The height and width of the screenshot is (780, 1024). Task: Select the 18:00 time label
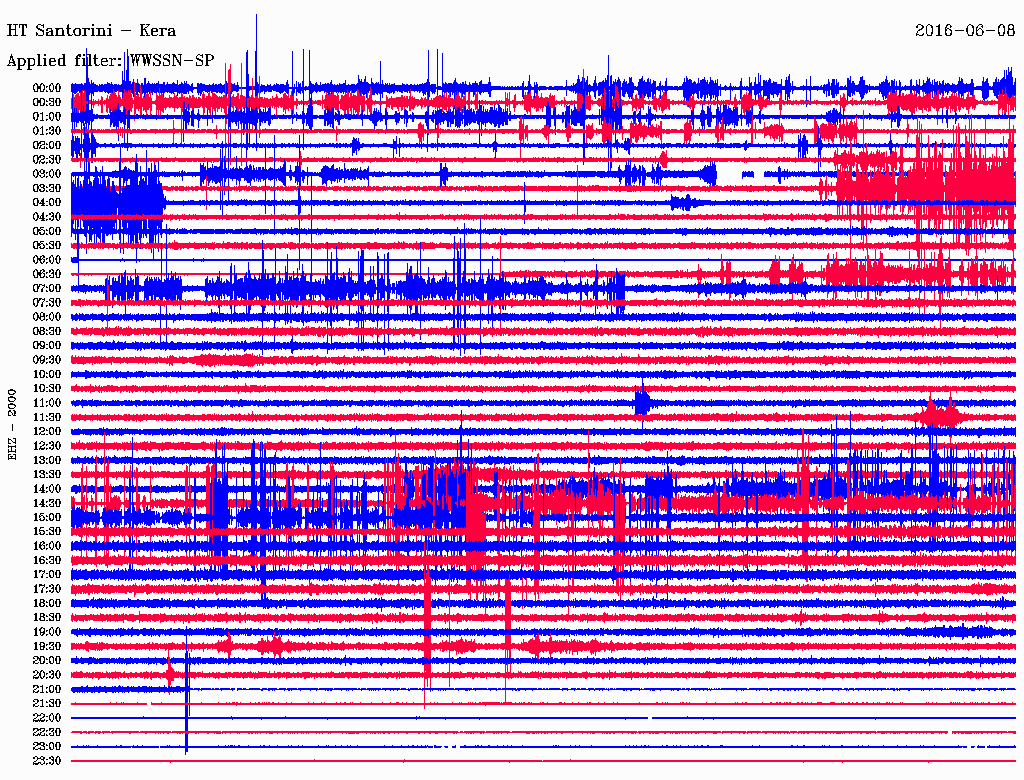pyautogui.click(x=47, y=603)
